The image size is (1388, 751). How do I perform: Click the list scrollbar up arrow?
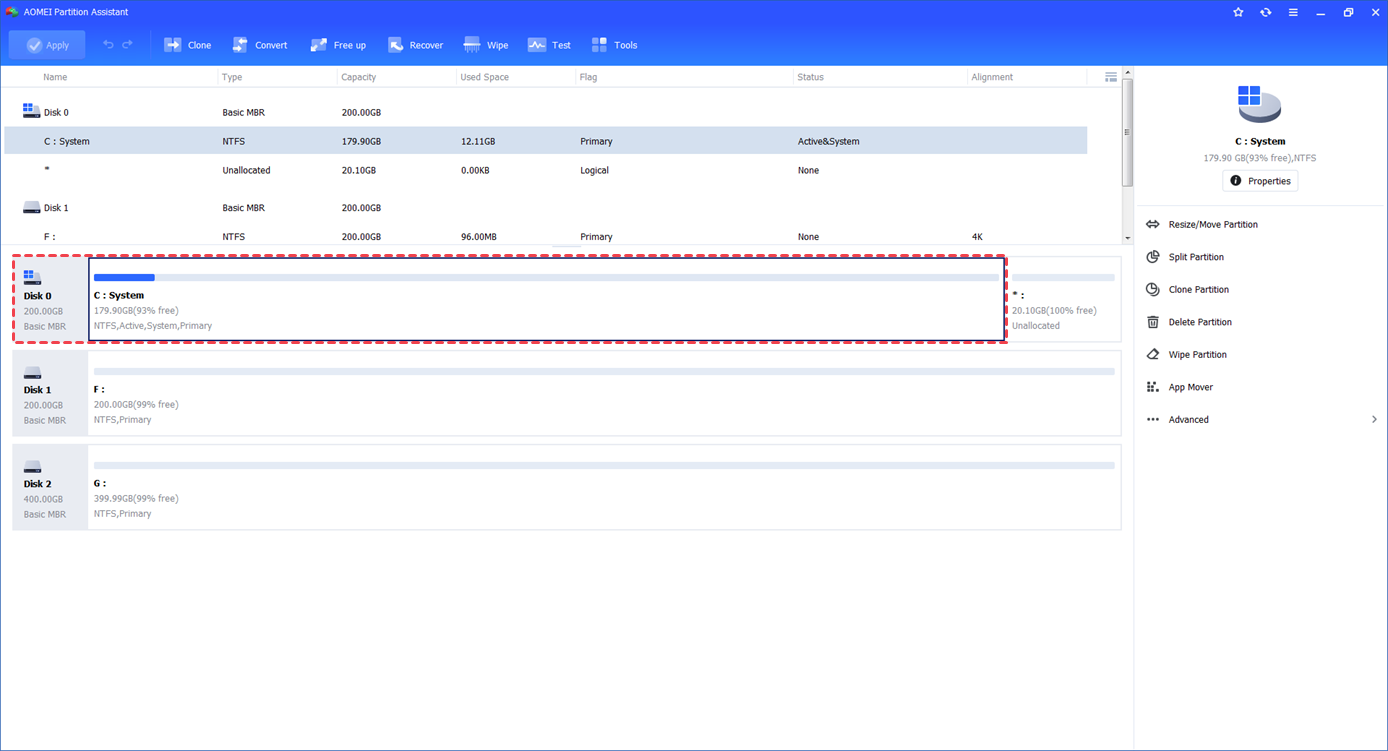pos(1128,72)
